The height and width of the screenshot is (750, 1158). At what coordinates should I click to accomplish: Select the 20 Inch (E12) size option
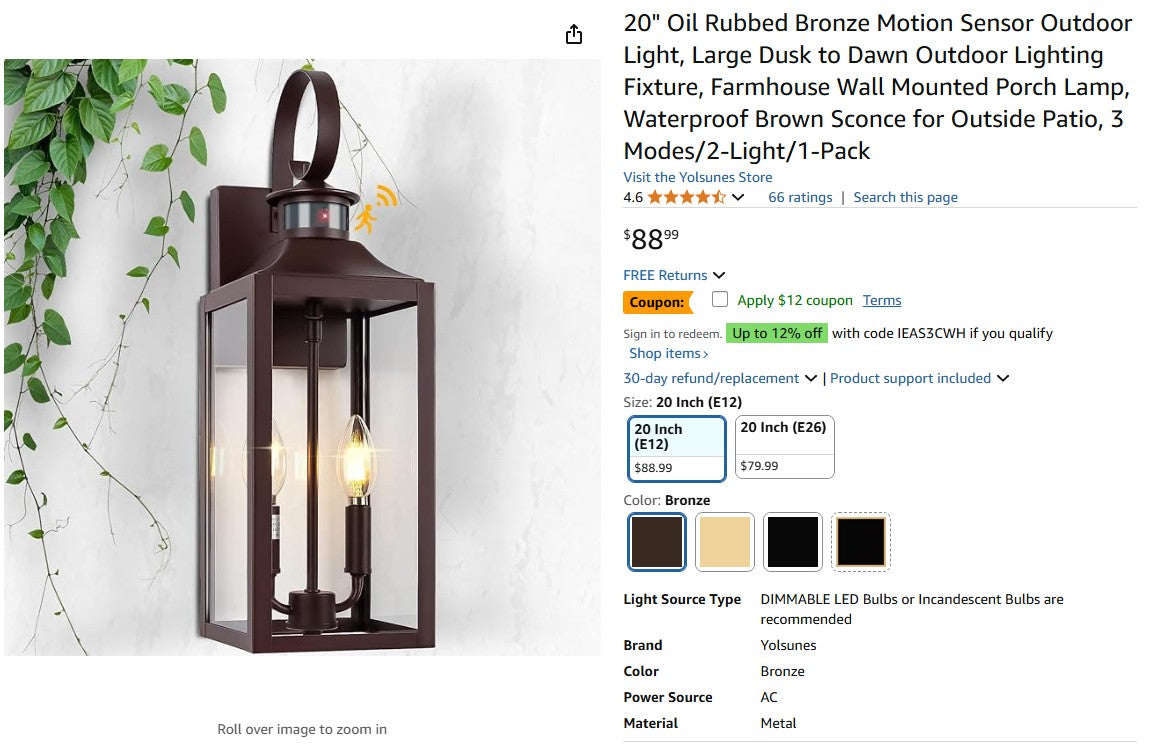tap(676, 447)
